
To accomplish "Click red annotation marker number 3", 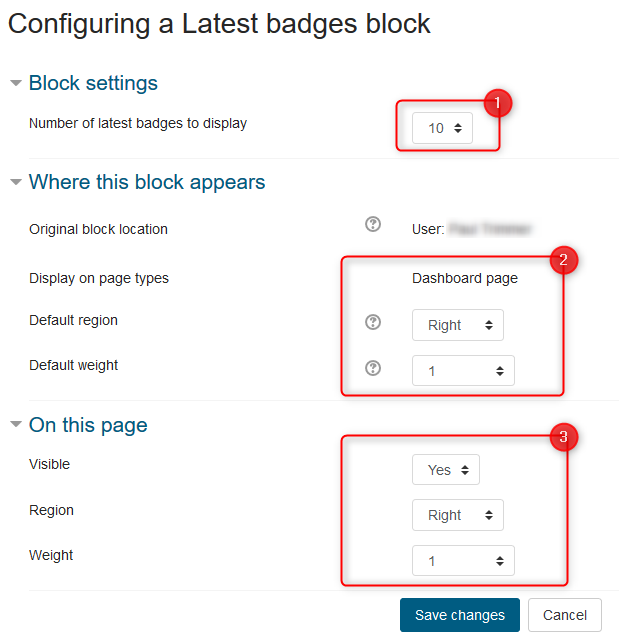I will pyautogui.click(x=564, y=437).
